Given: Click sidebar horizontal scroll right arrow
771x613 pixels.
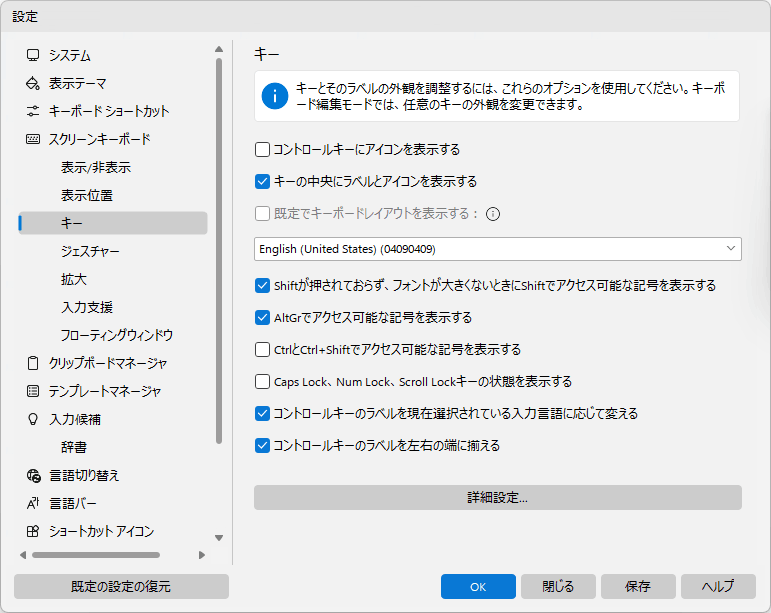Looking at the screenshot, I should pyautogui.click(x=202, y=555).
